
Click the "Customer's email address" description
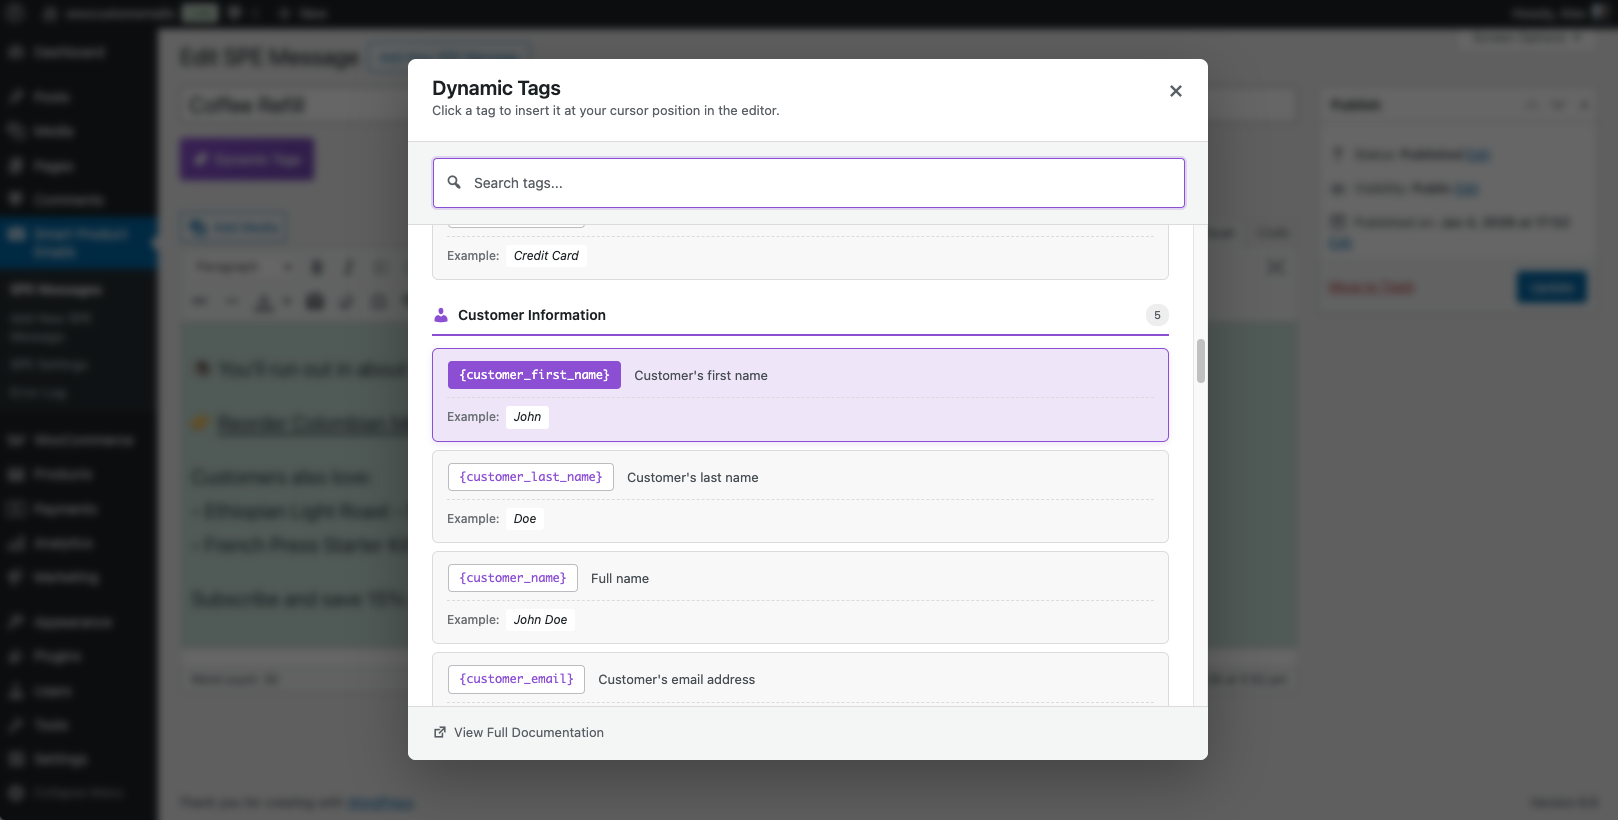(x=676, y=680)
